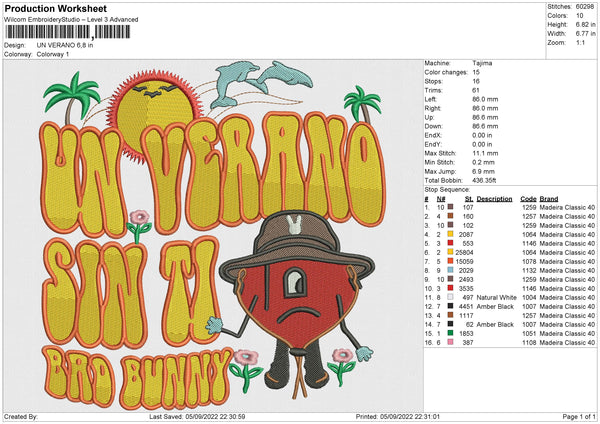The image size is (600, 424).
Task: Click the Colors value 10 in the header
Action: coord(579,16)
